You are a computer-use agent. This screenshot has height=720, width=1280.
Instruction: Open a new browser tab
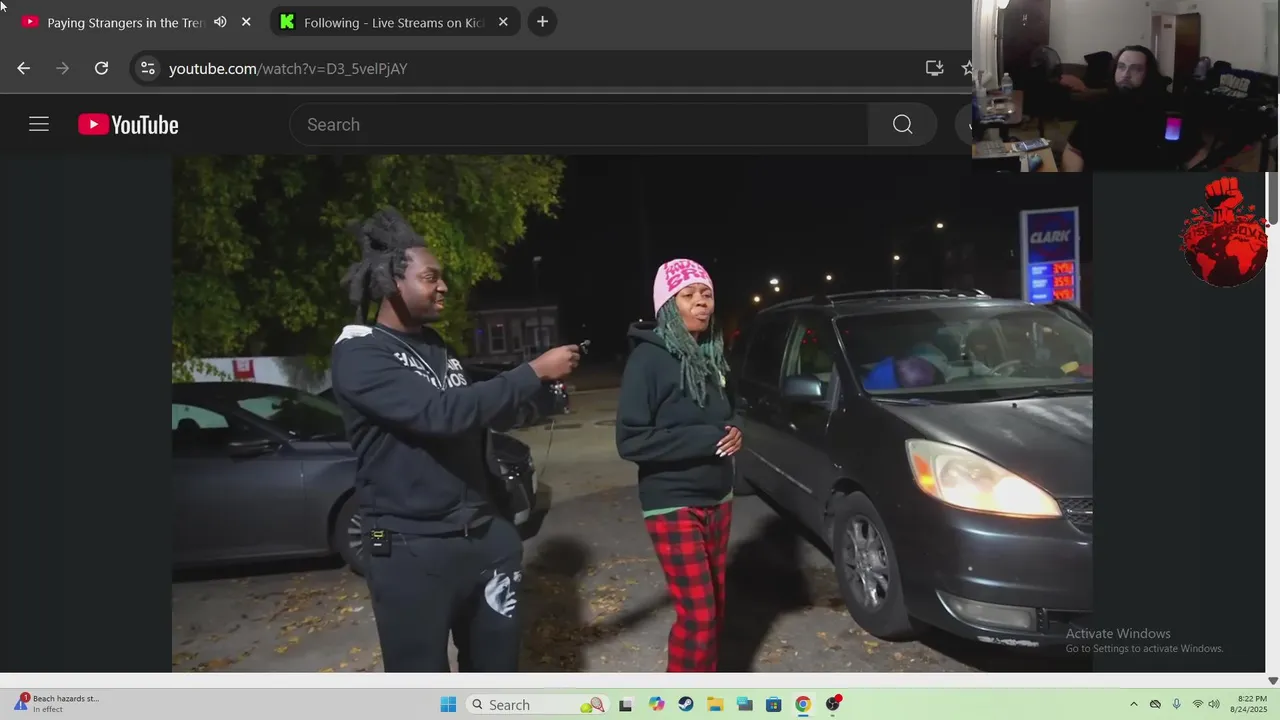tap(542, 22)
